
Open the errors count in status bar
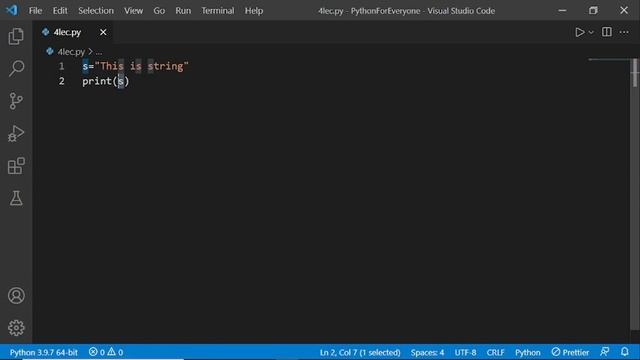pos(97,352)
